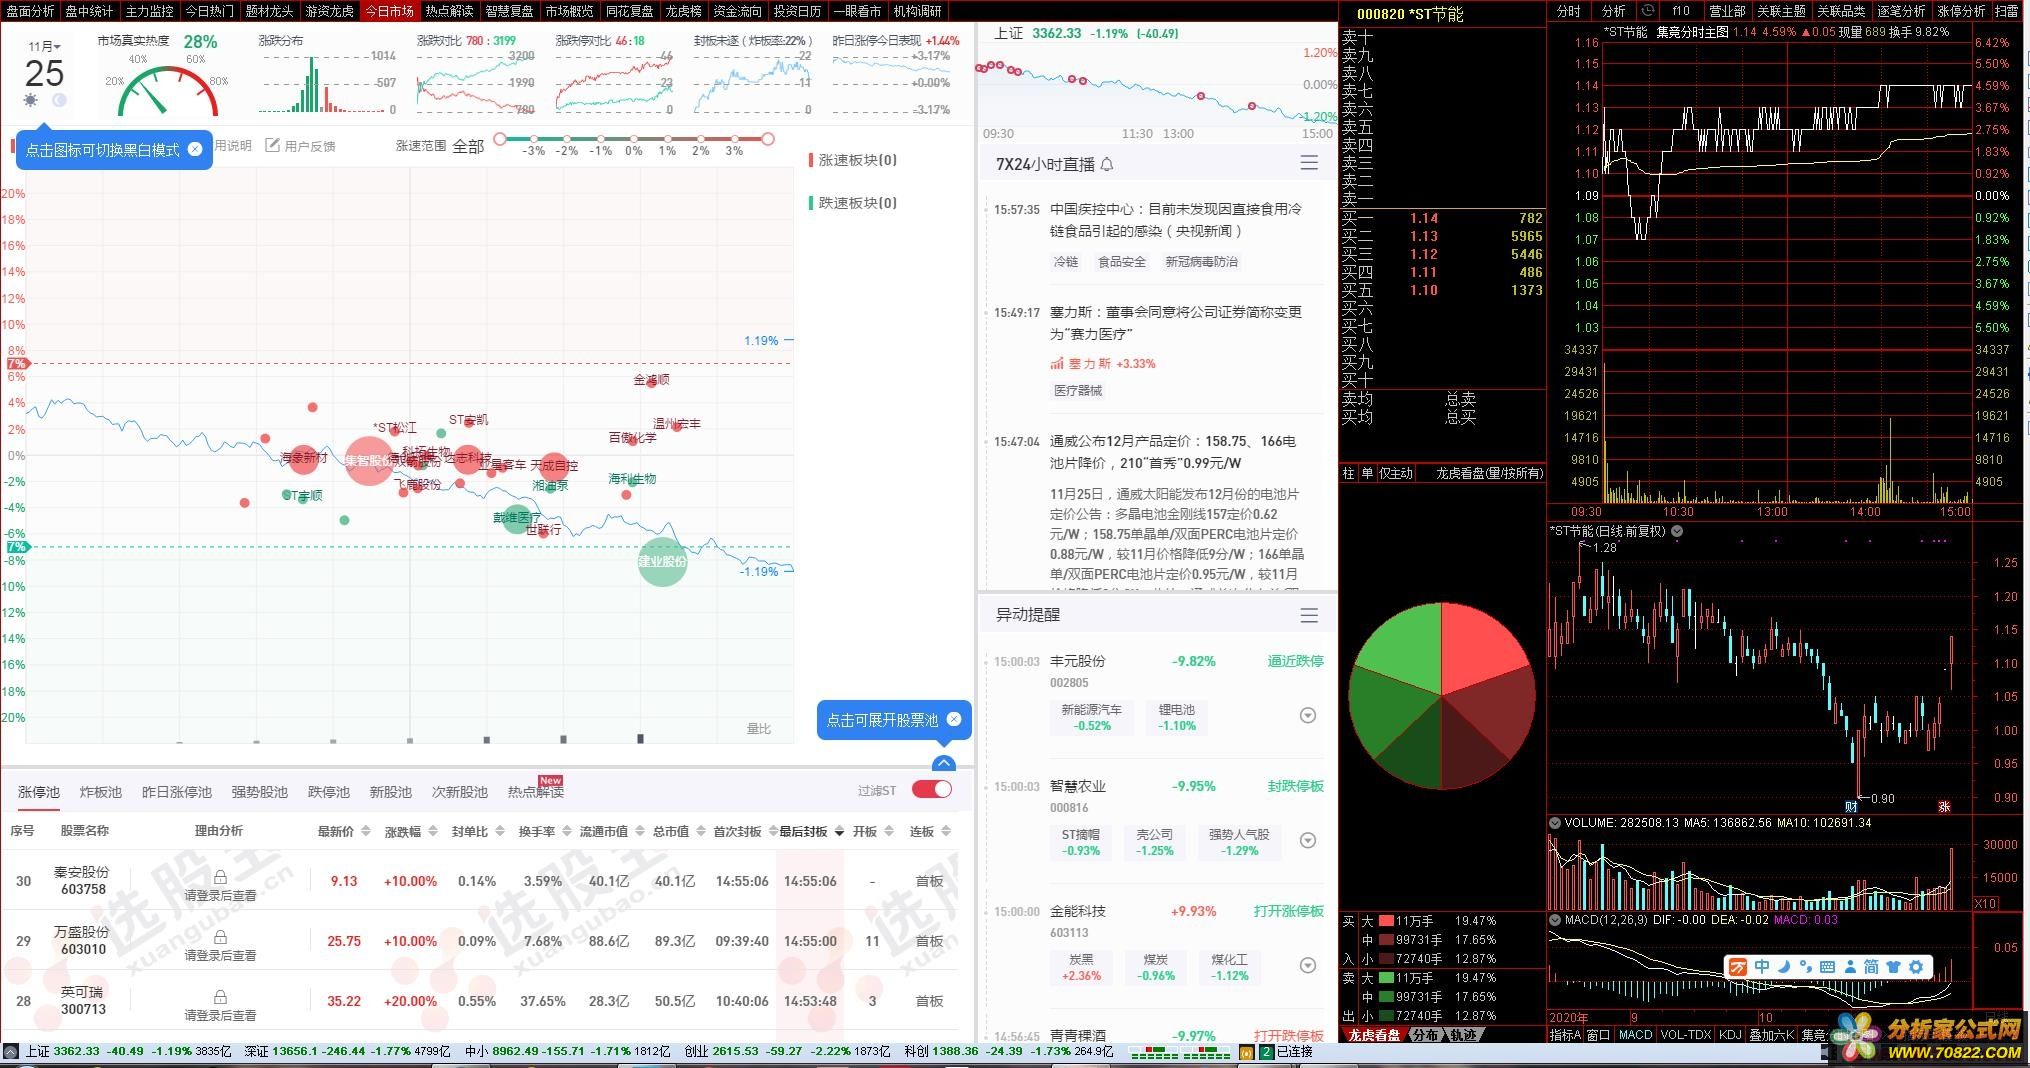Toggle the 仅主动 filter

tap(1396, 473)
